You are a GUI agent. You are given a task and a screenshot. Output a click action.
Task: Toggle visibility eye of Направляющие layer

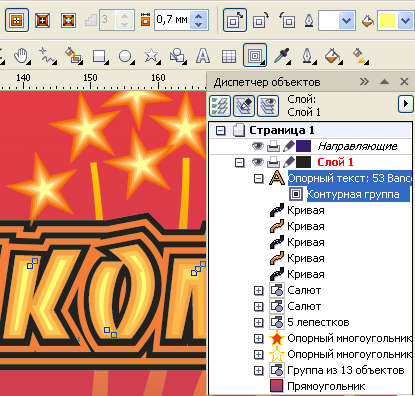[x=257, y=146]
